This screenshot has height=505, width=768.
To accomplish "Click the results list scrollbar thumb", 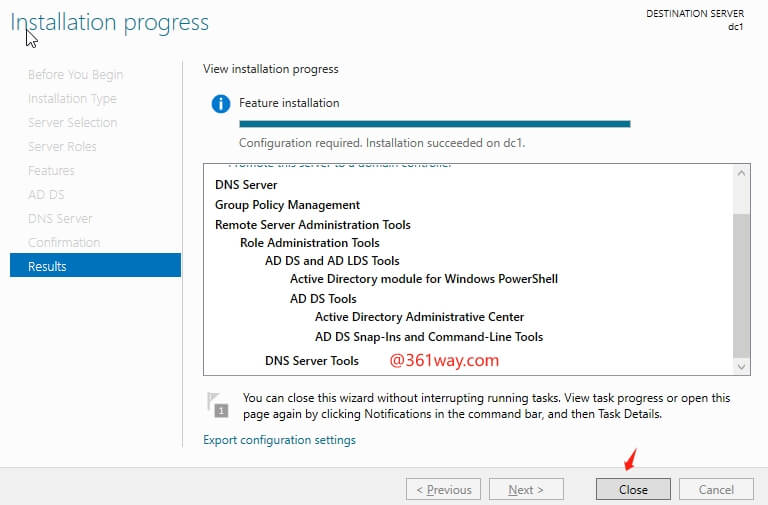I will tap(741, 284).
